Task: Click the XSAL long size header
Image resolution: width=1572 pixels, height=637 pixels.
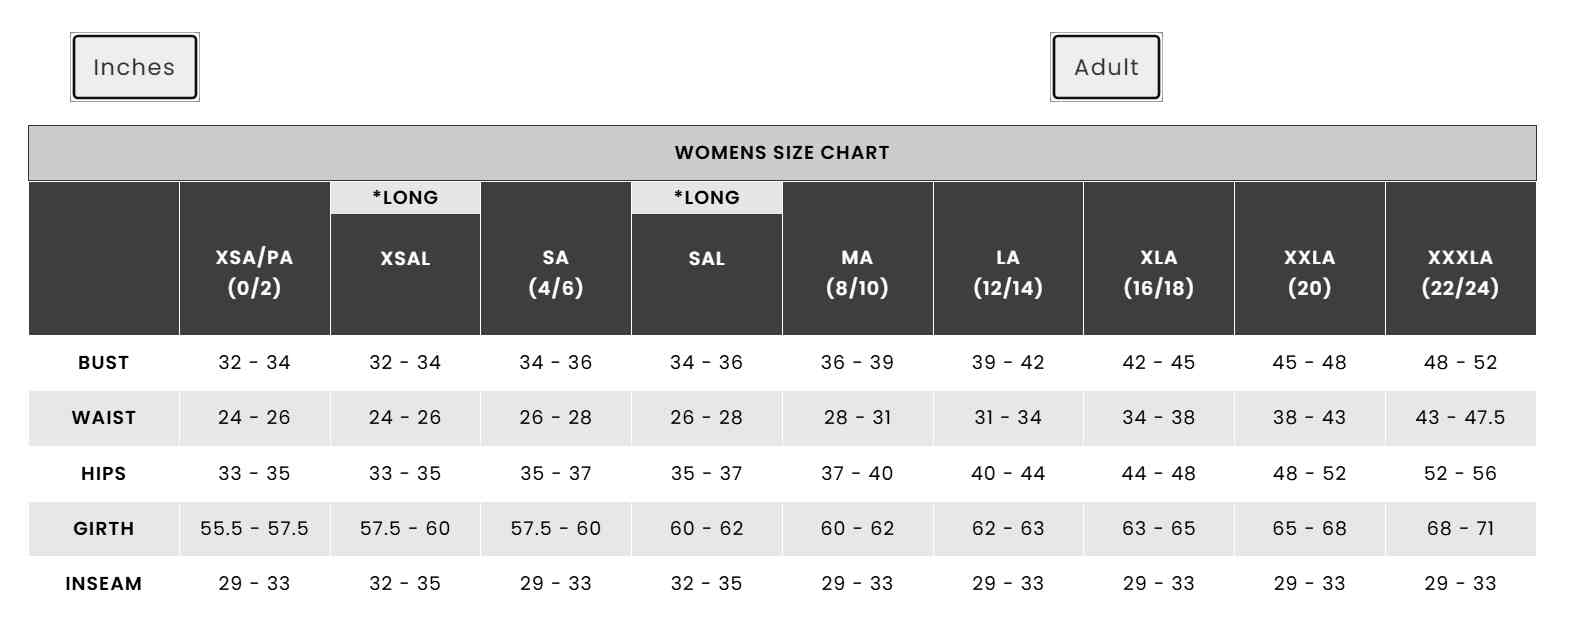Action: pyautogui.click(x=405, y=258)
